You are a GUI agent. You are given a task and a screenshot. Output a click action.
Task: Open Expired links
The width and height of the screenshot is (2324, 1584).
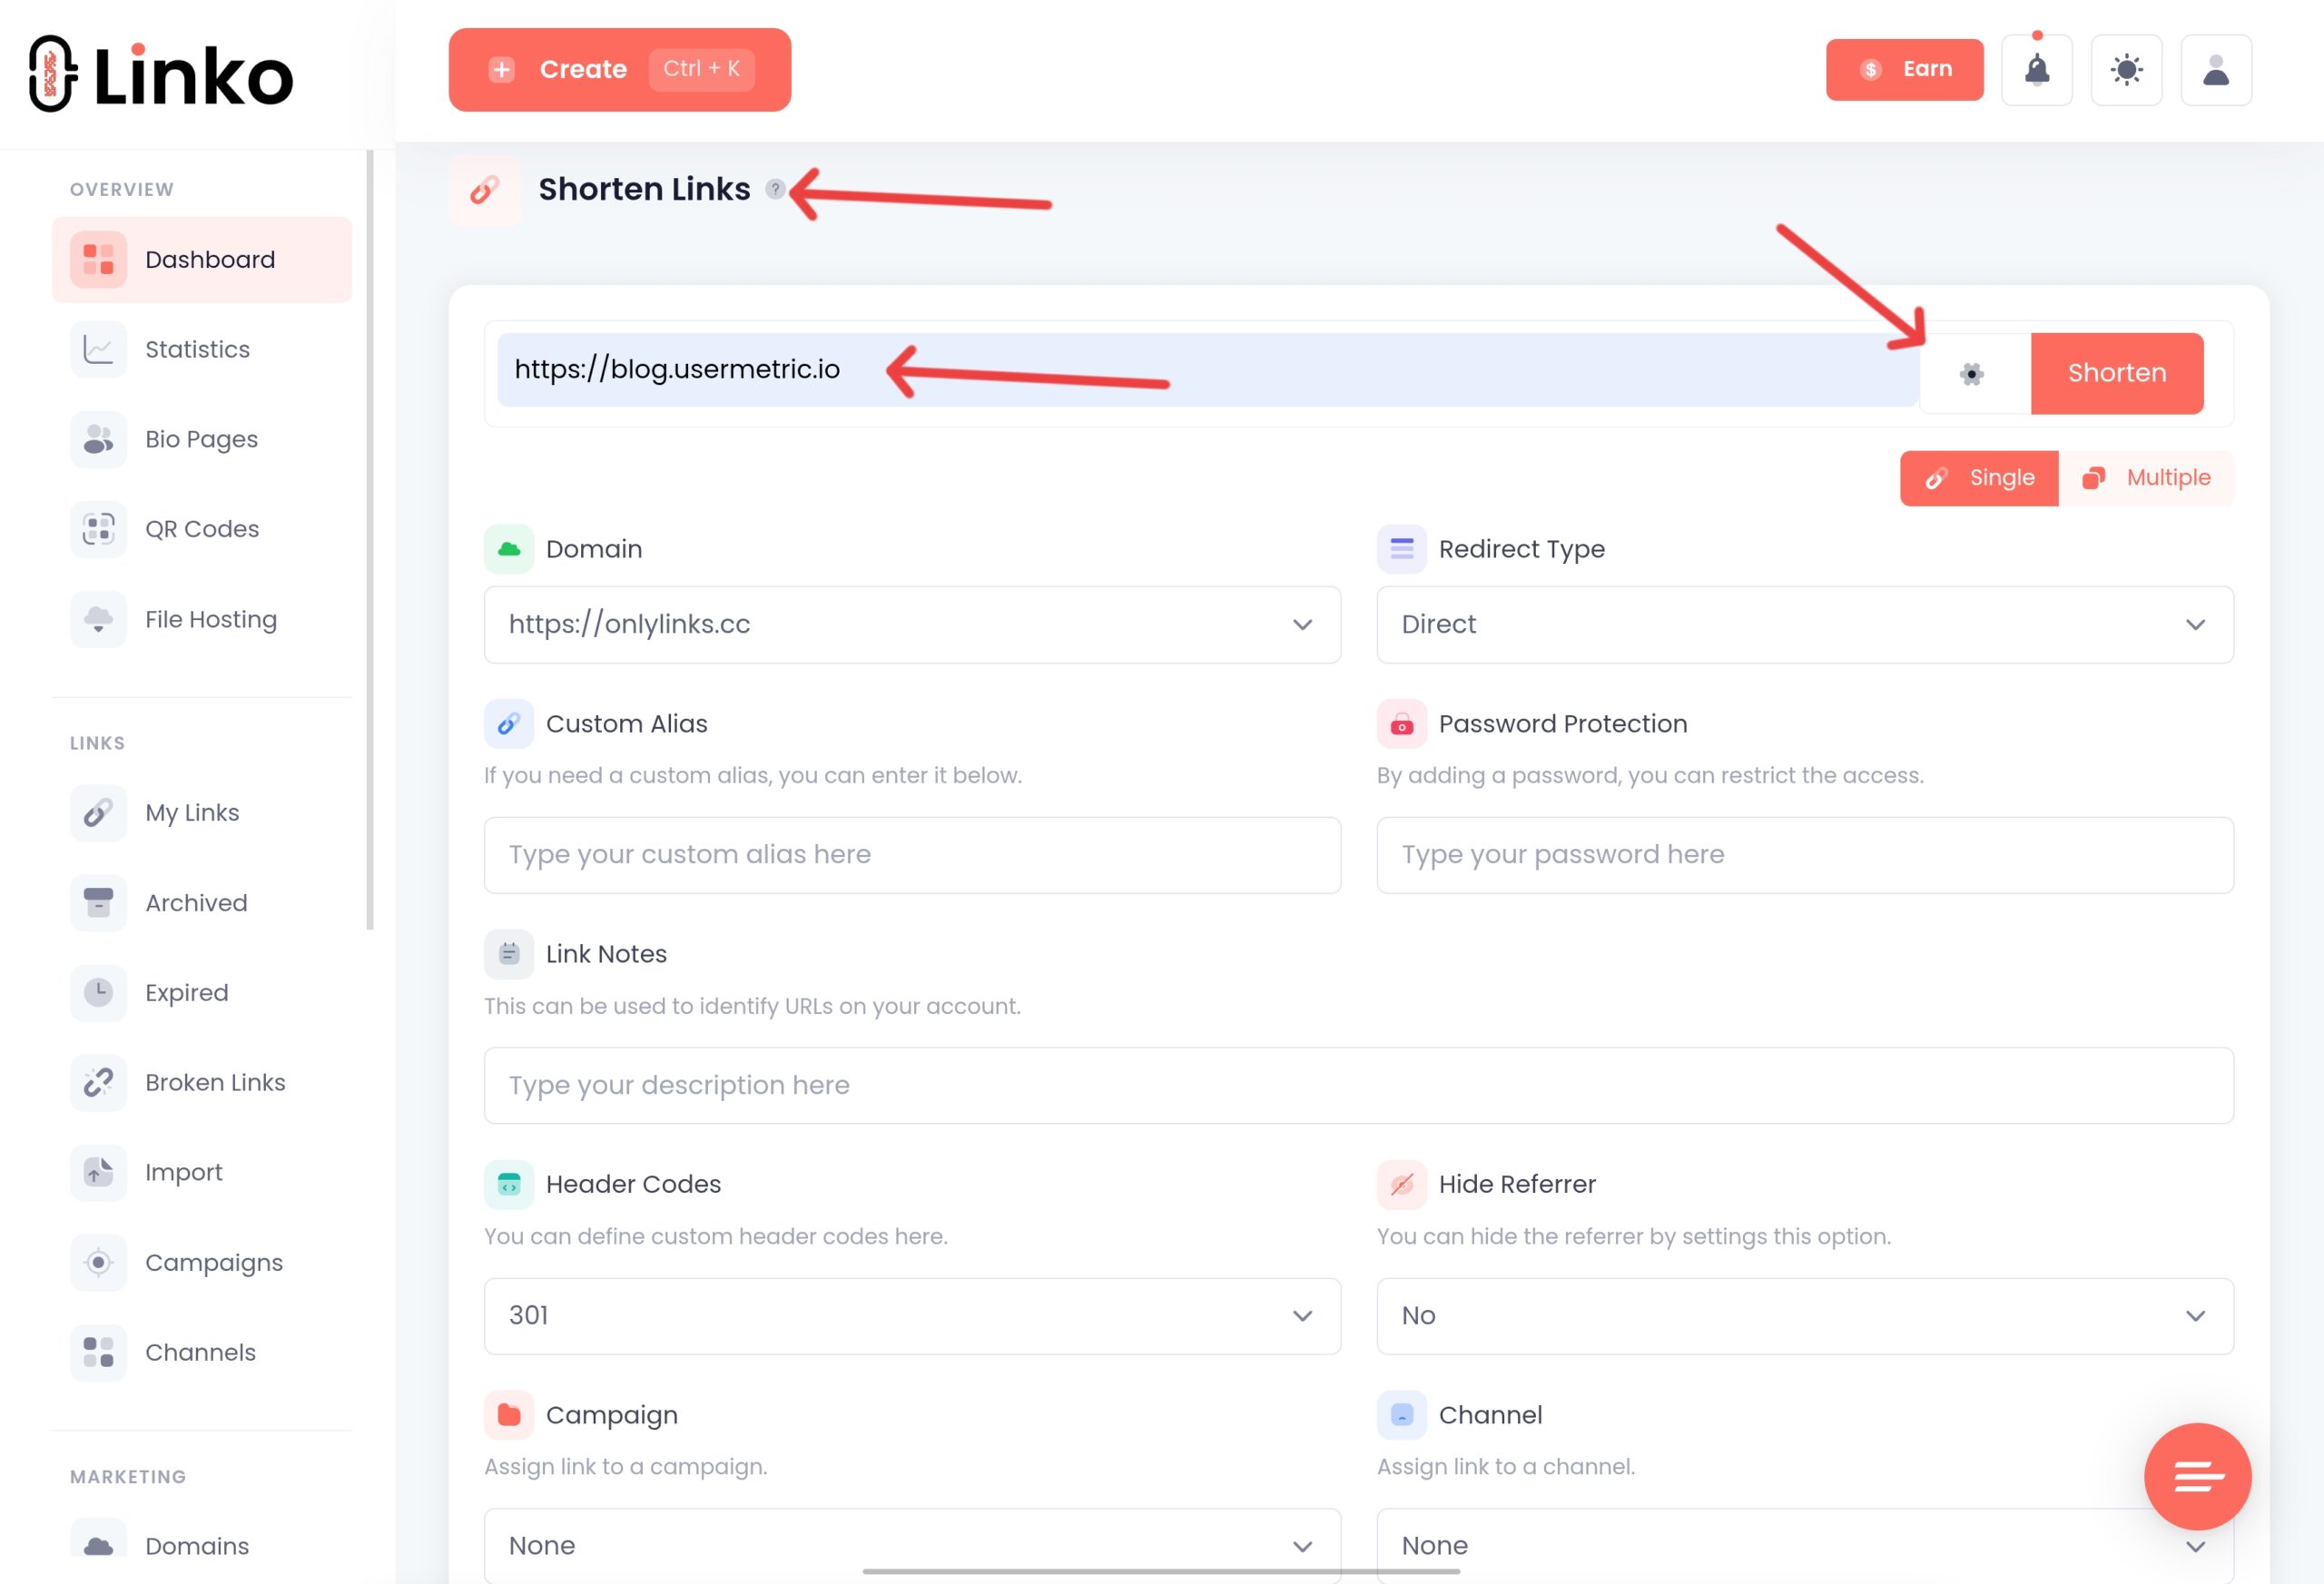202,992
